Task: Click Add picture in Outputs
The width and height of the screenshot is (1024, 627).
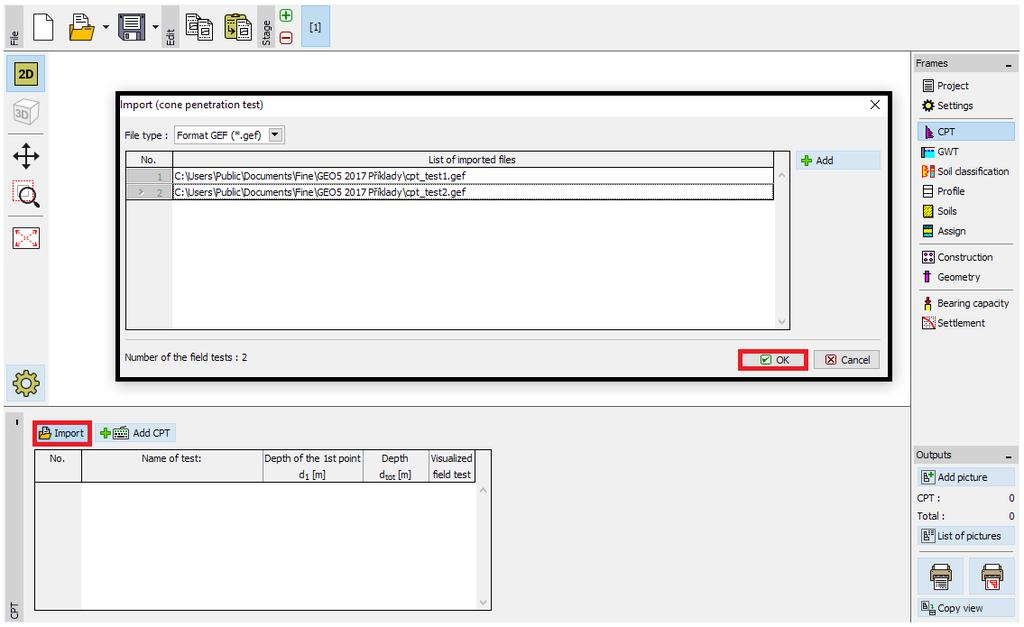Action: click(967, 477)
